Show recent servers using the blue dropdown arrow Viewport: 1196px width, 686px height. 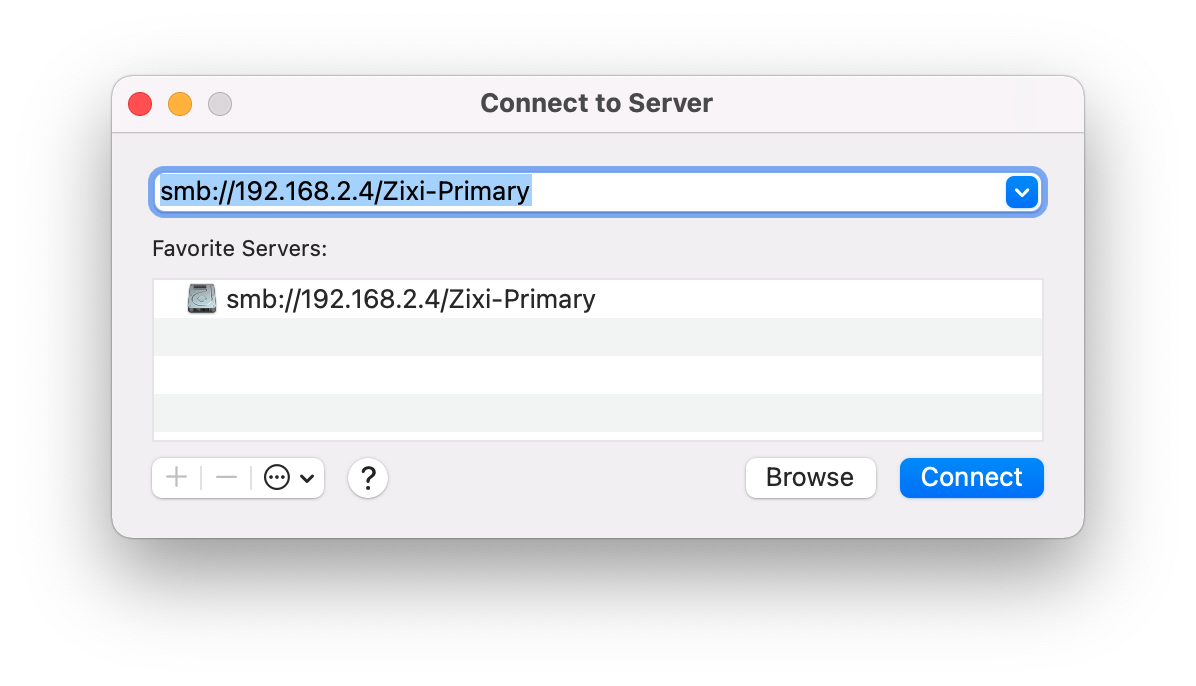tap(1021, 192)
